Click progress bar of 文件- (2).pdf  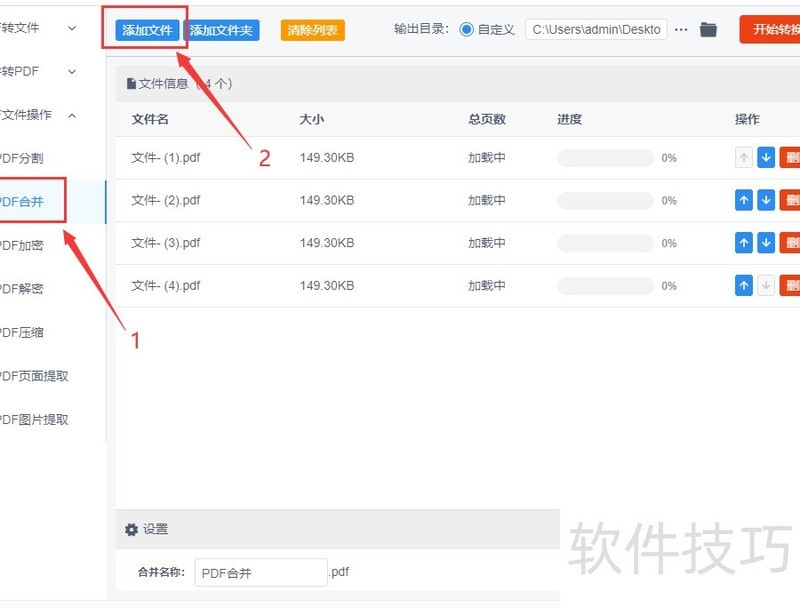tap(606, 200)
